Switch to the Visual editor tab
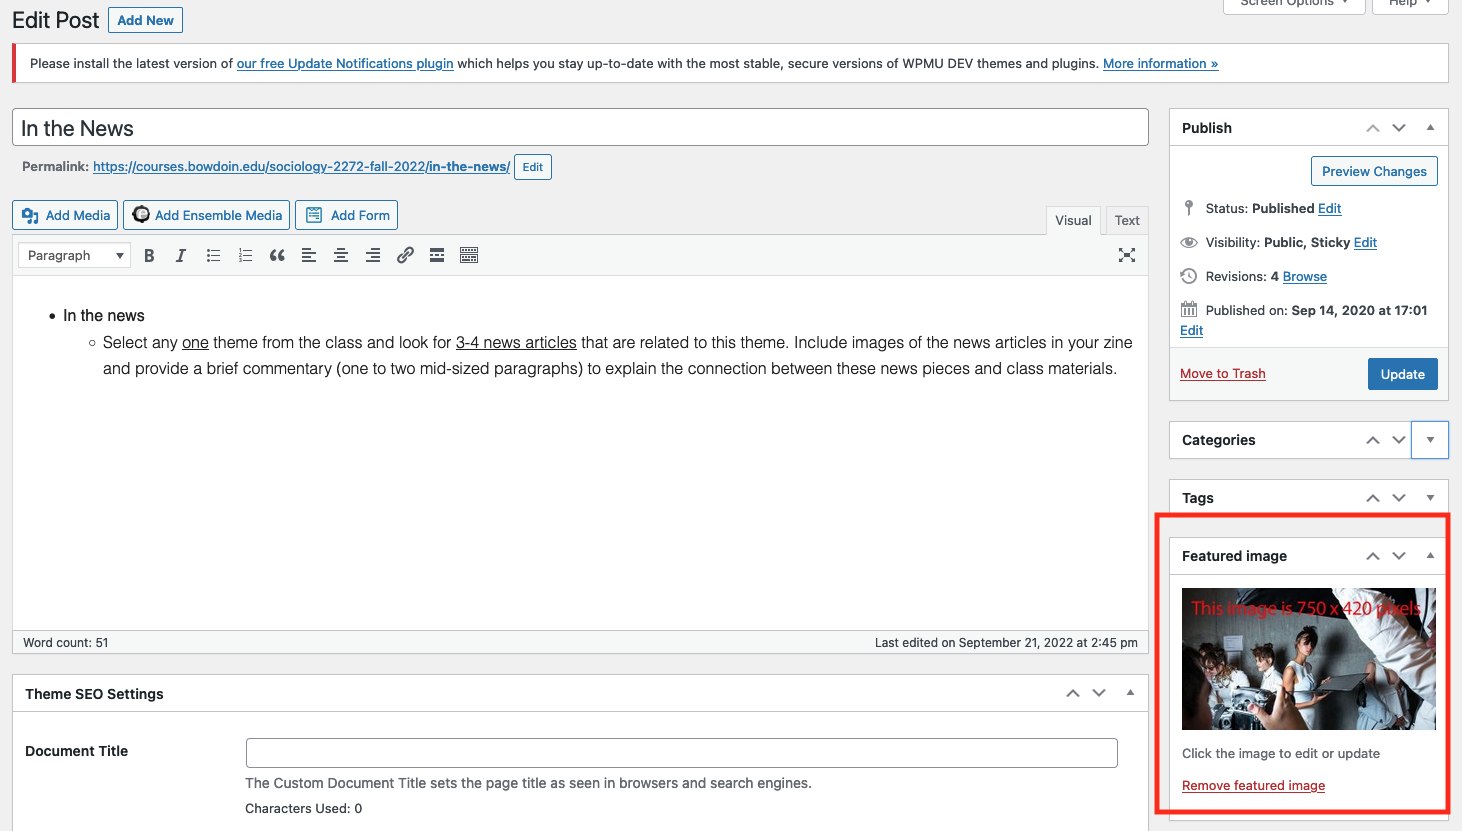1462x831 pixels. click(x=1073, y=221)
